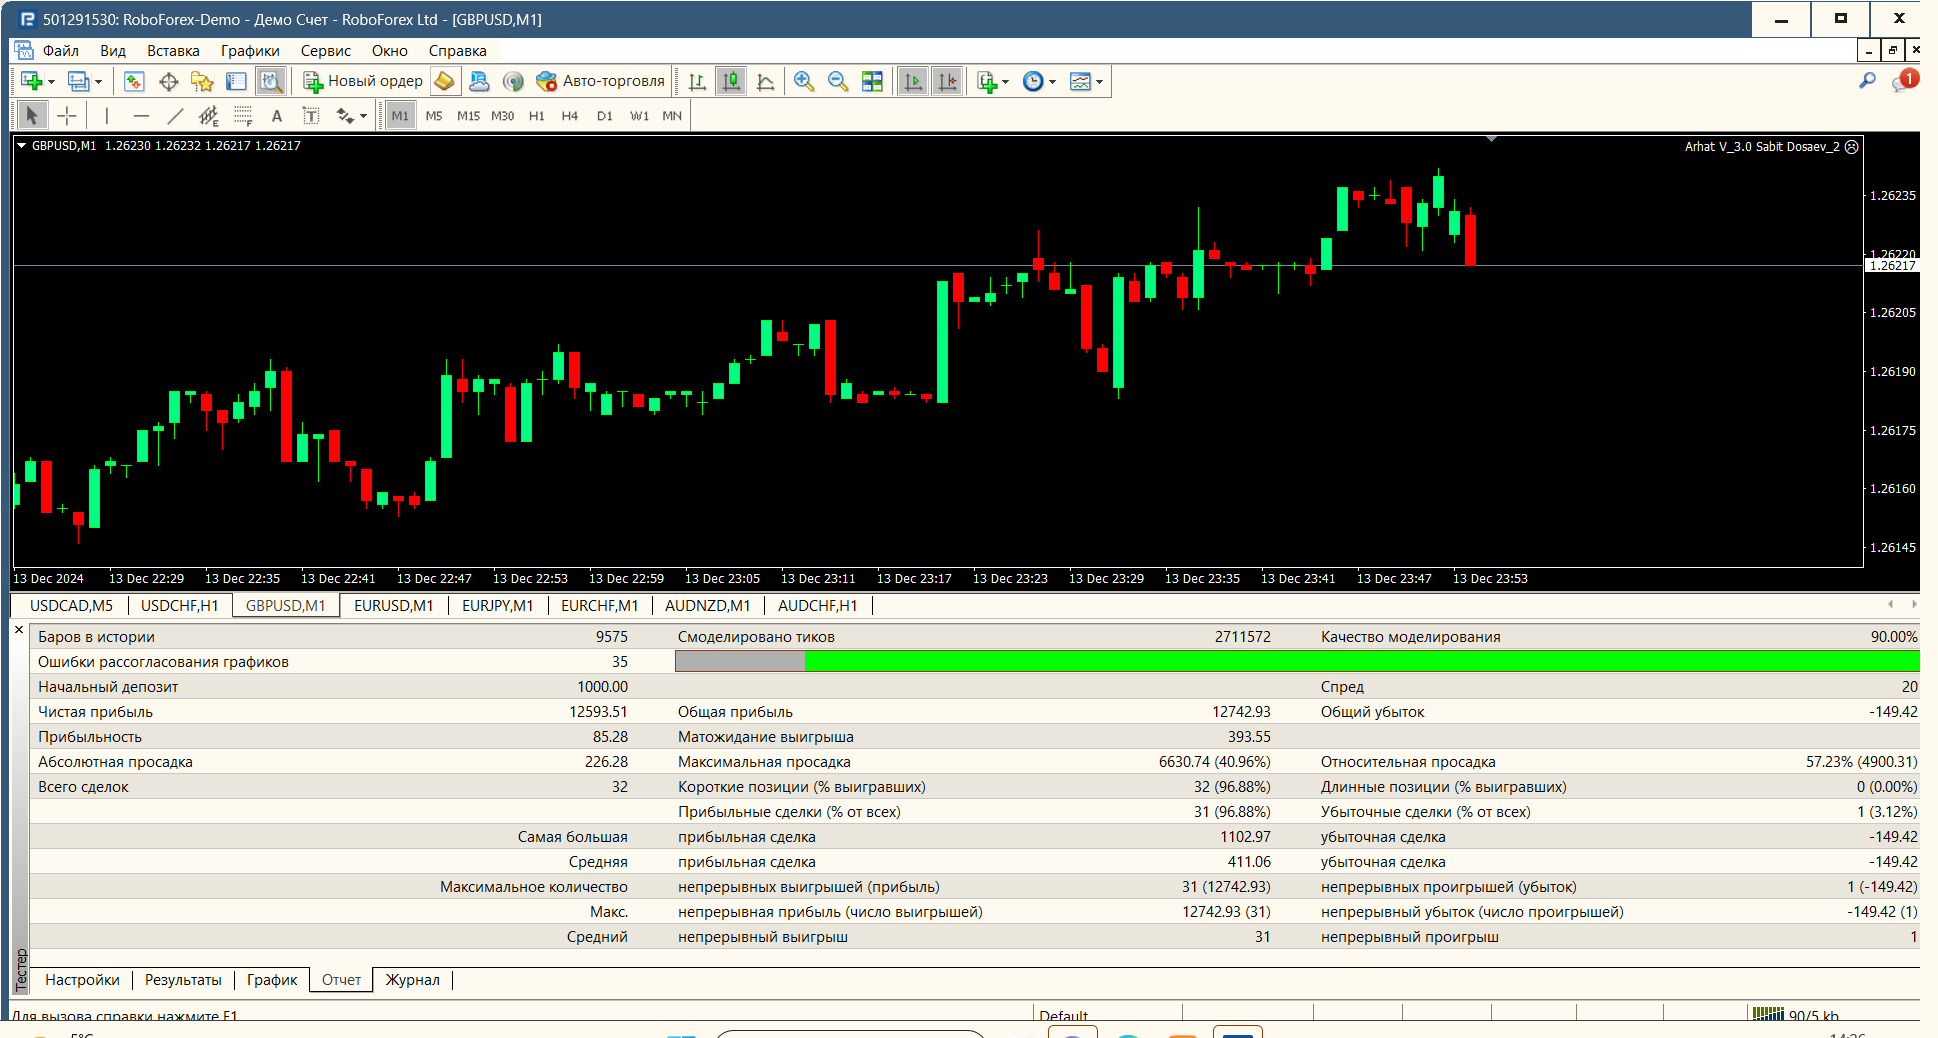1938x1038 pixels.
Task: Open the cloud-and-user icon beside the MetaEditor book
Action: click(479, 82)
